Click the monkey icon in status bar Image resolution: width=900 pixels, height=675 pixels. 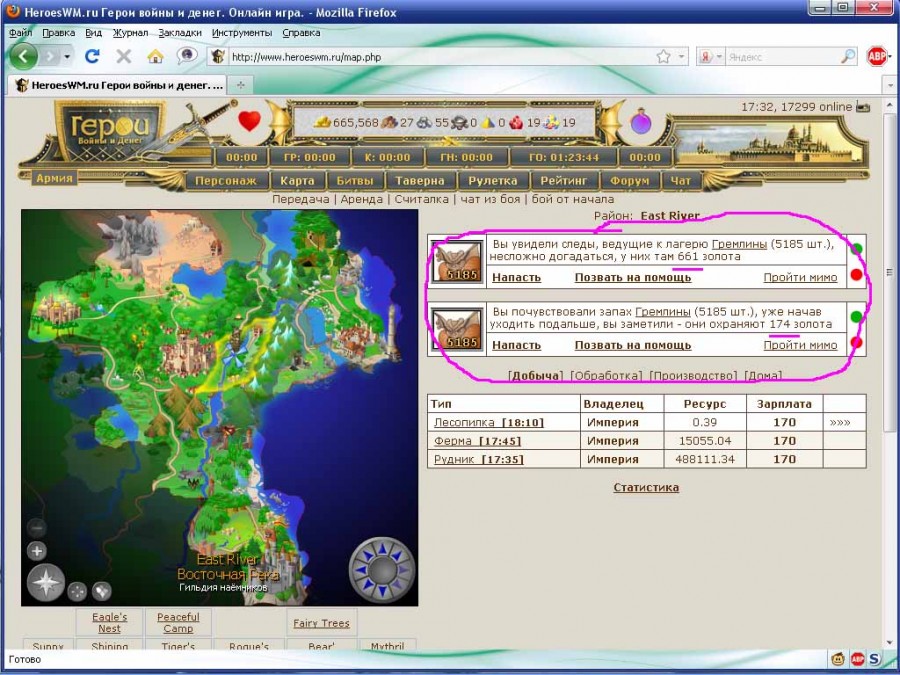[838, 659]
